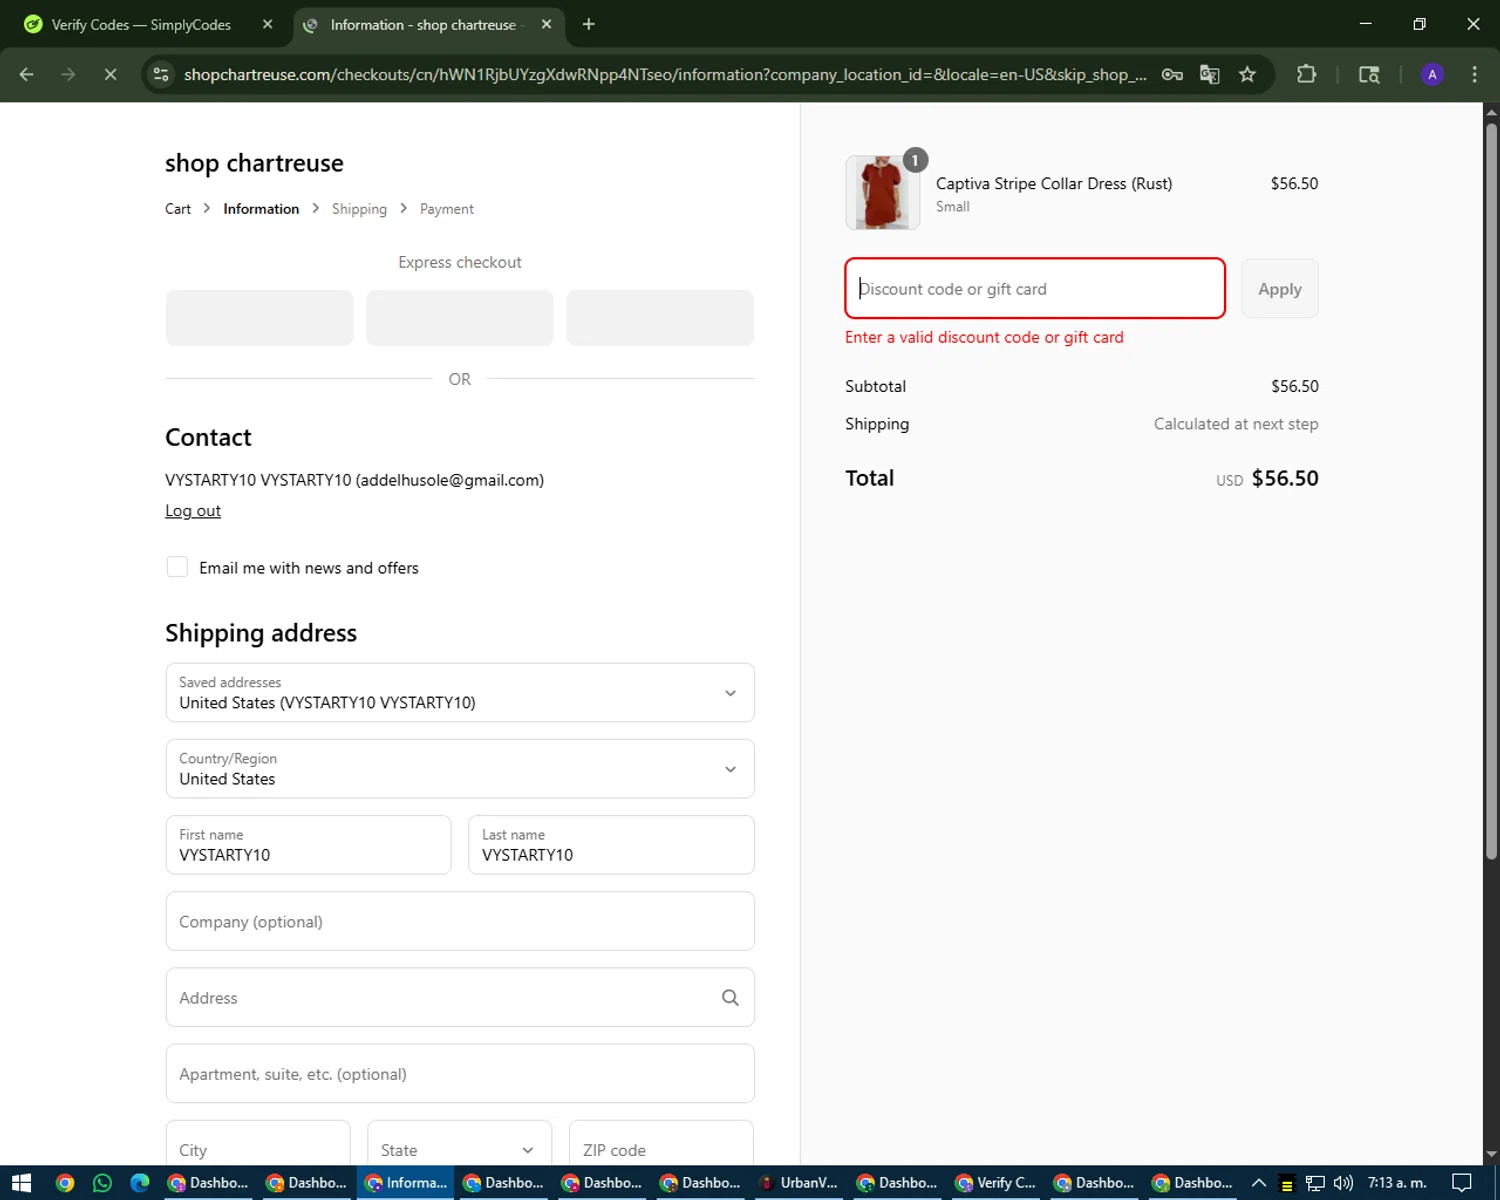Image resolution: width=1500 pixels, height=1200 pixels.
Task: Click the scrollbar down arrow
Action: 1491,1155
